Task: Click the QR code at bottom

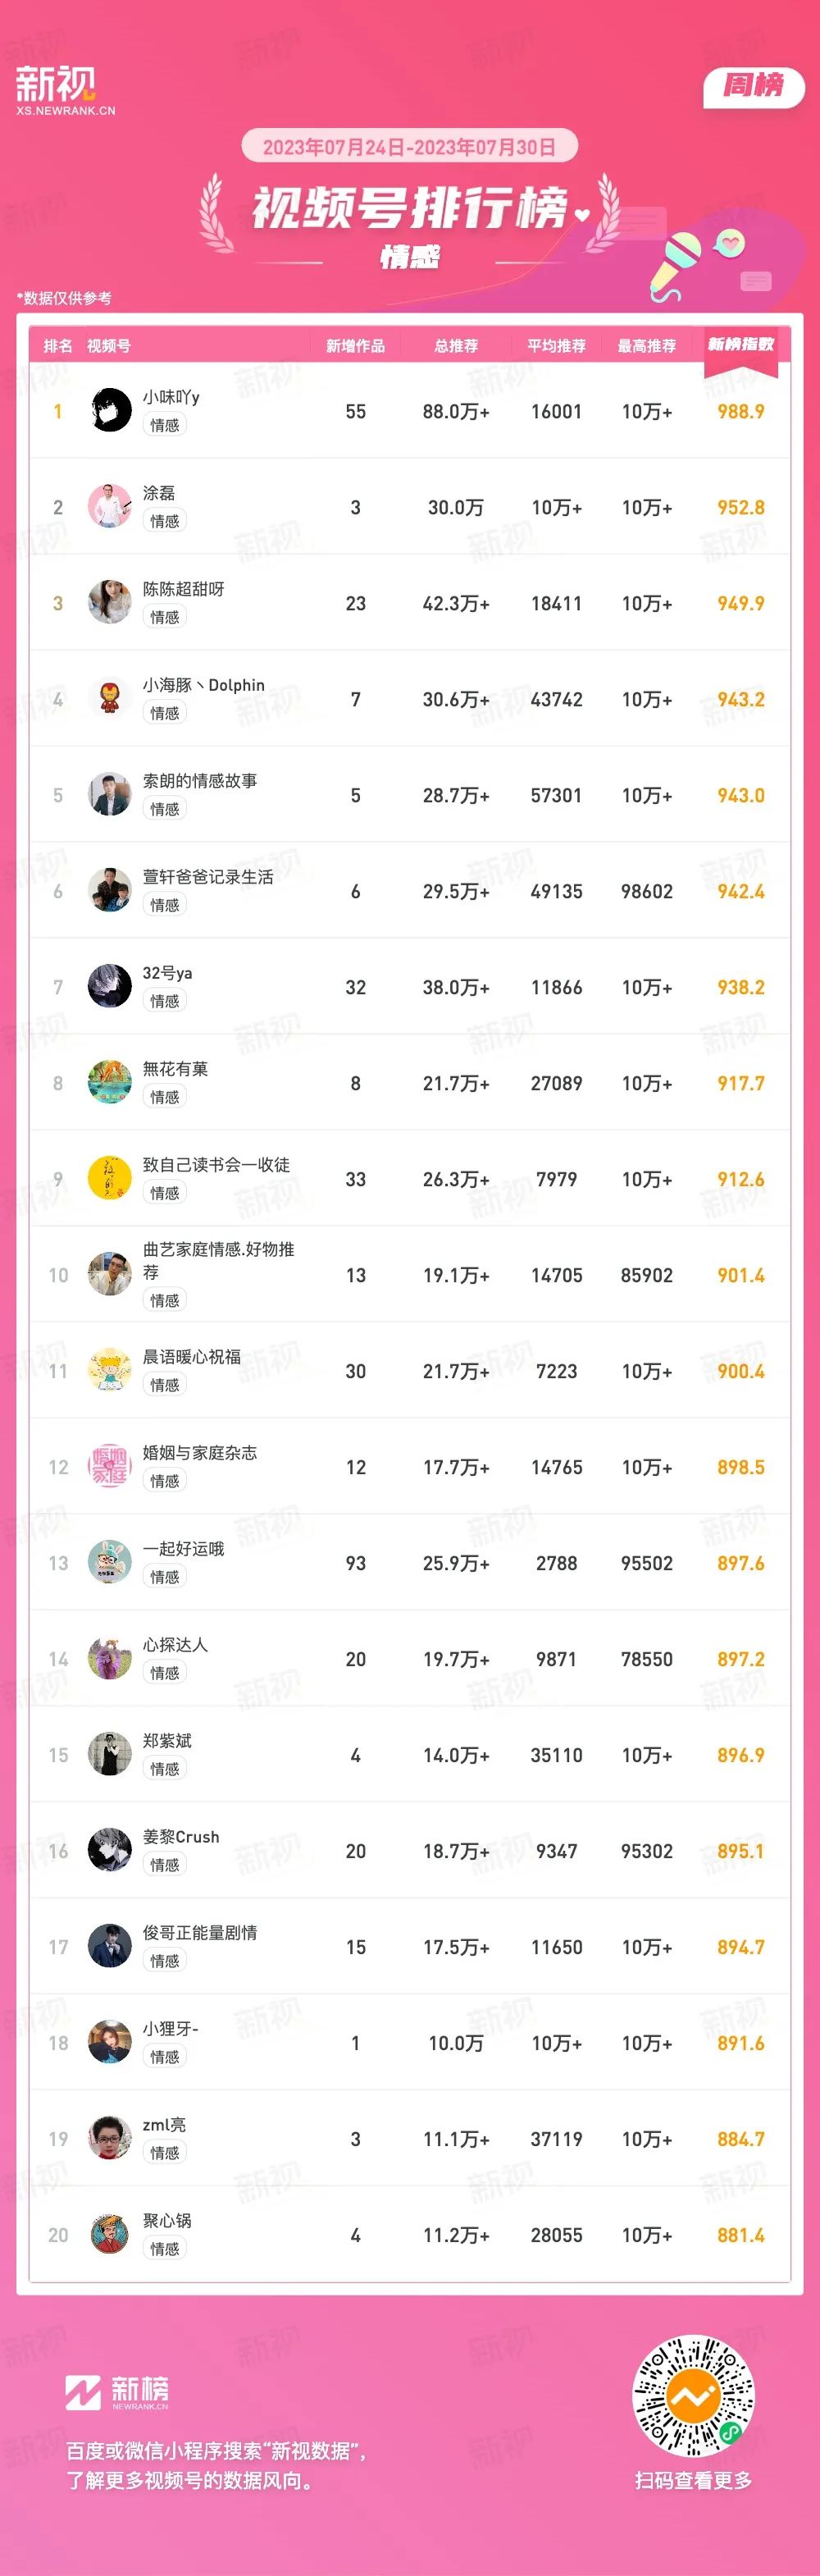Action: click(x=693, y=2397)
